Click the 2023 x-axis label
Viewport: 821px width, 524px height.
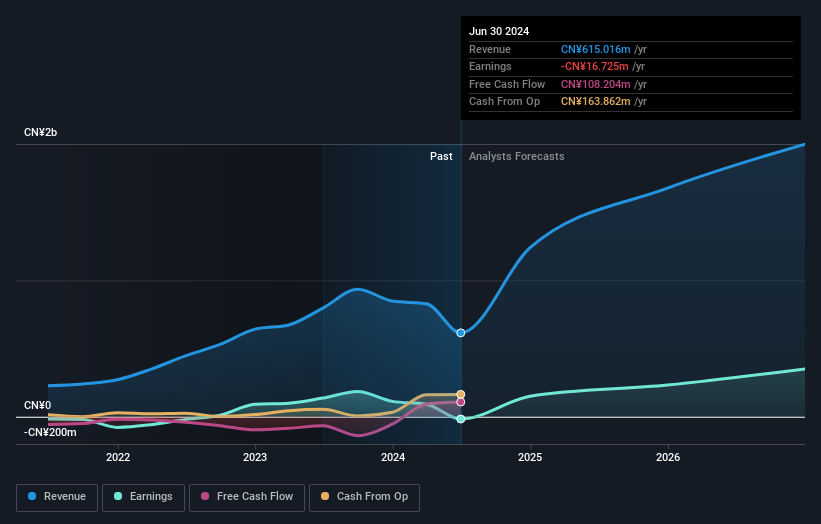click(255, 457)
